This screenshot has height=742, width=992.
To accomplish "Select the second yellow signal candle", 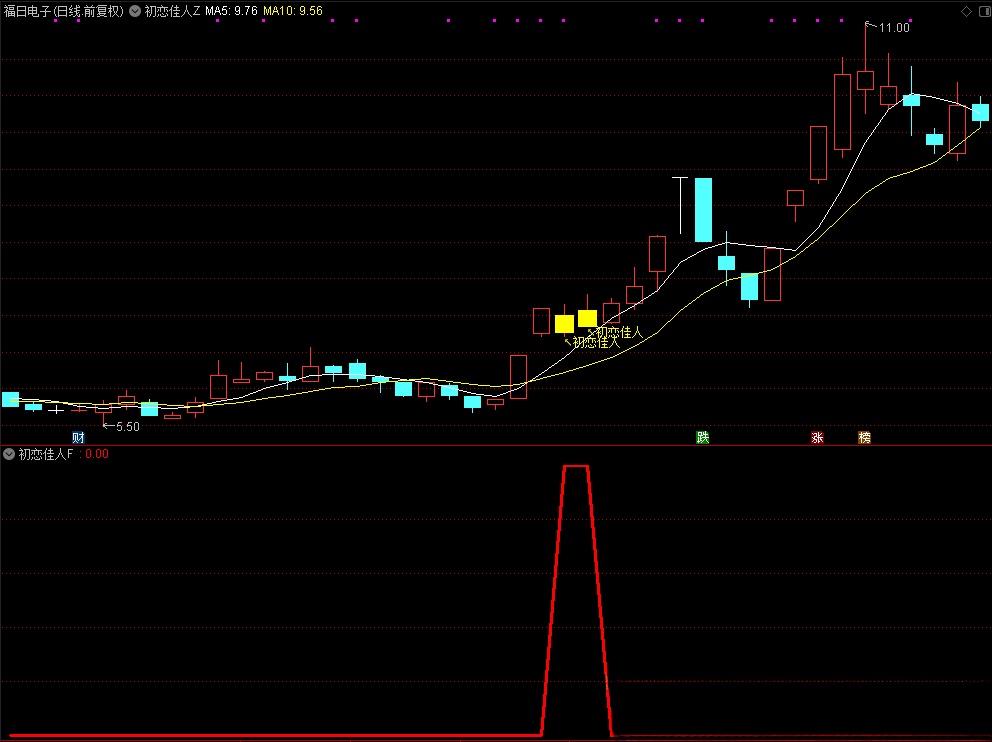I will [587, 318].
